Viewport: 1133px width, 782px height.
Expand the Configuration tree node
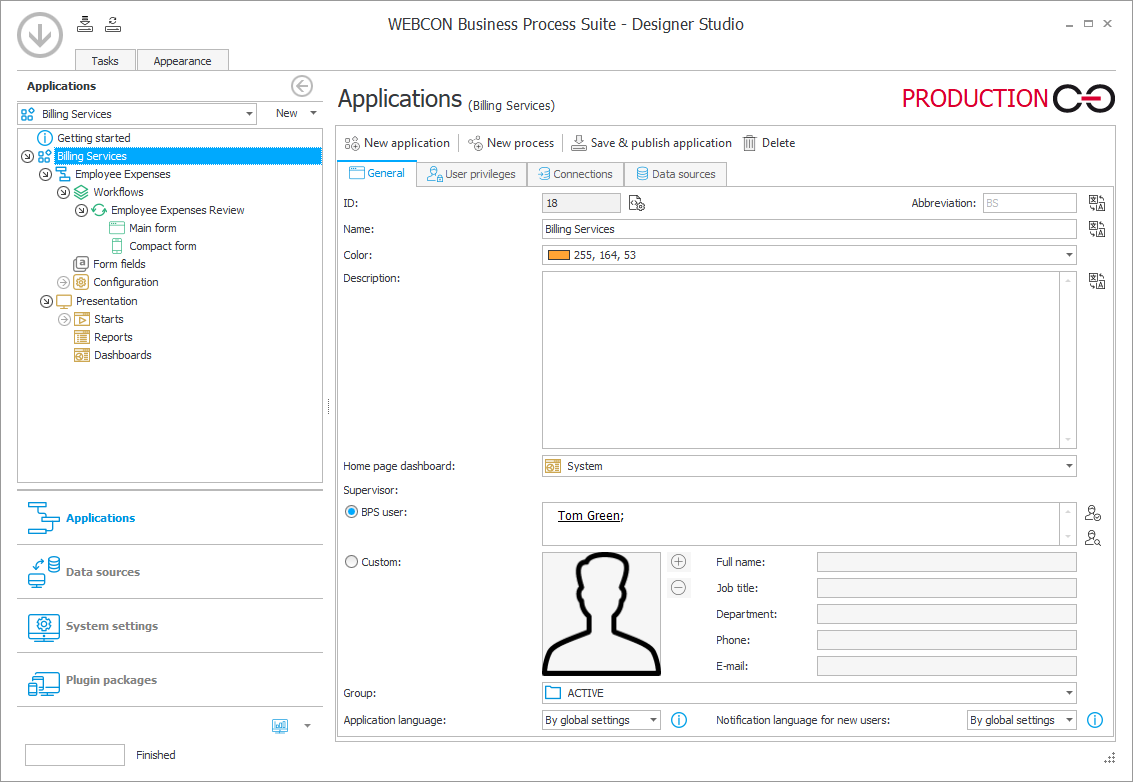click(64, 283)
